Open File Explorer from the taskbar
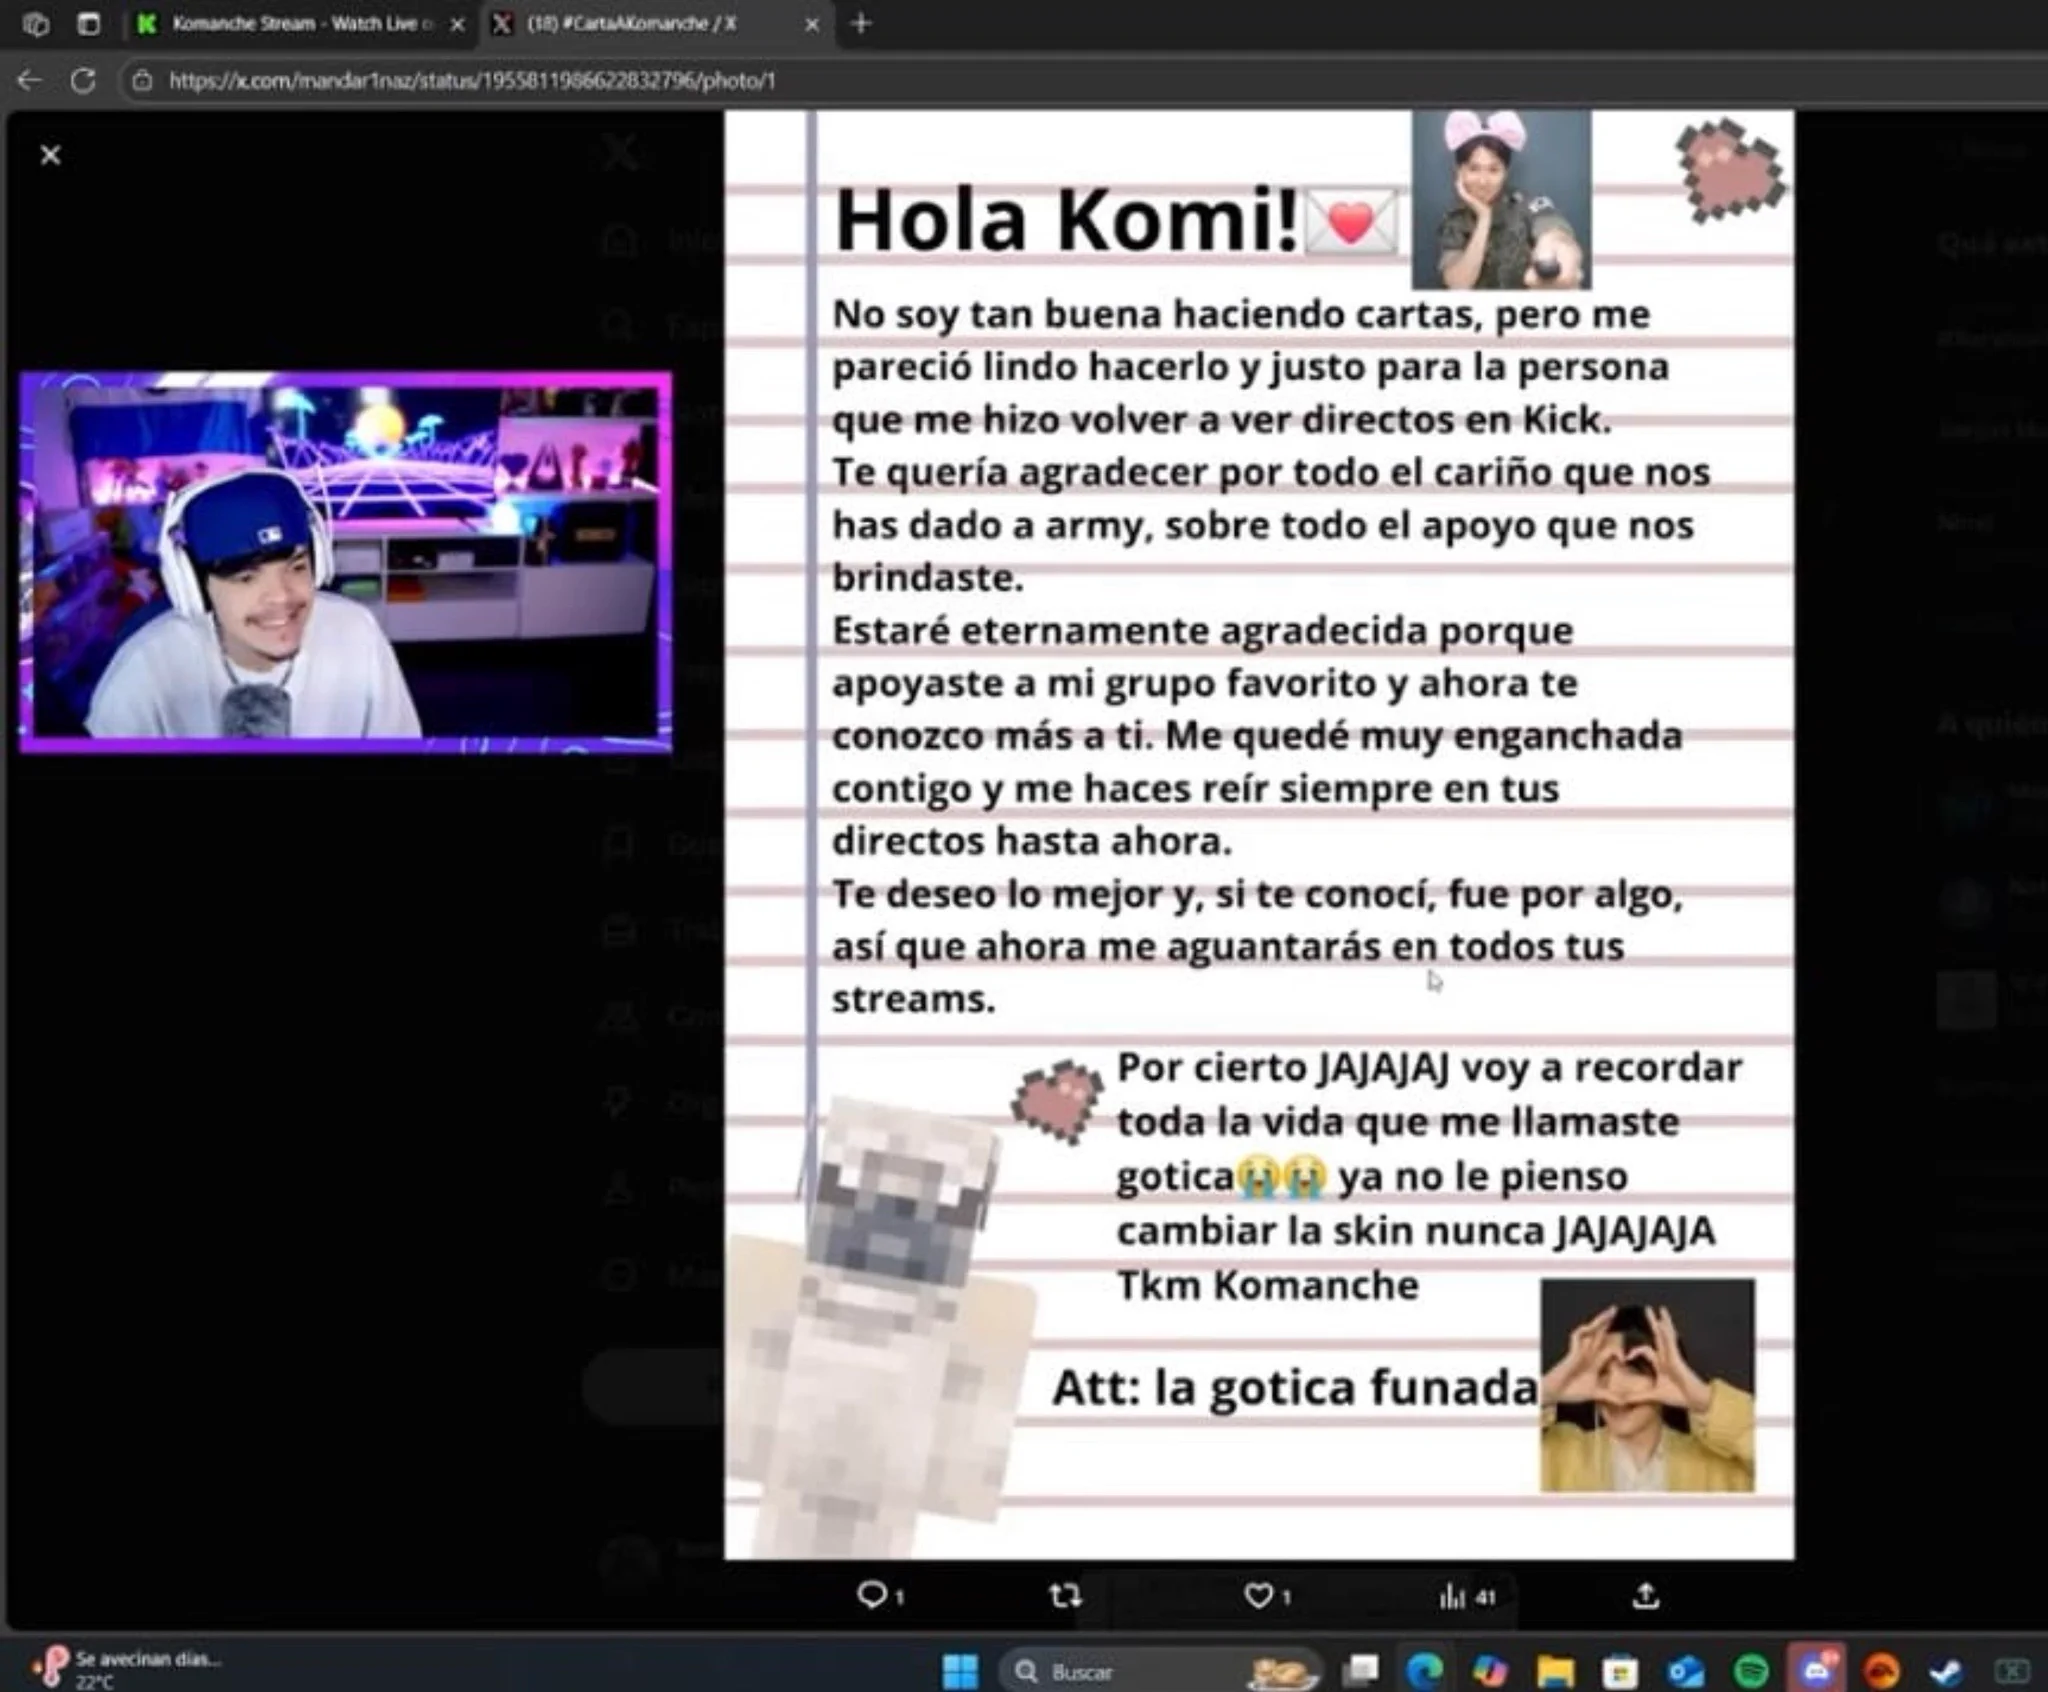Viewport: 2048px width, 1692px height. click(x=1556, y=1670)
